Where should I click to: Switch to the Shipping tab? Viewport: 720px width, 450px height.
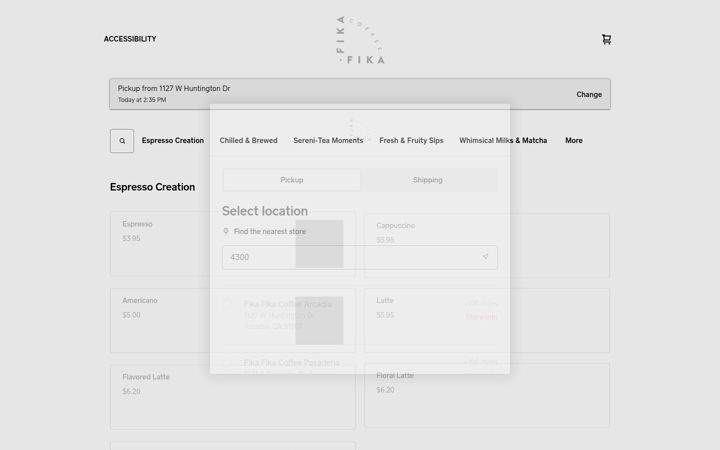coord(428,180)
